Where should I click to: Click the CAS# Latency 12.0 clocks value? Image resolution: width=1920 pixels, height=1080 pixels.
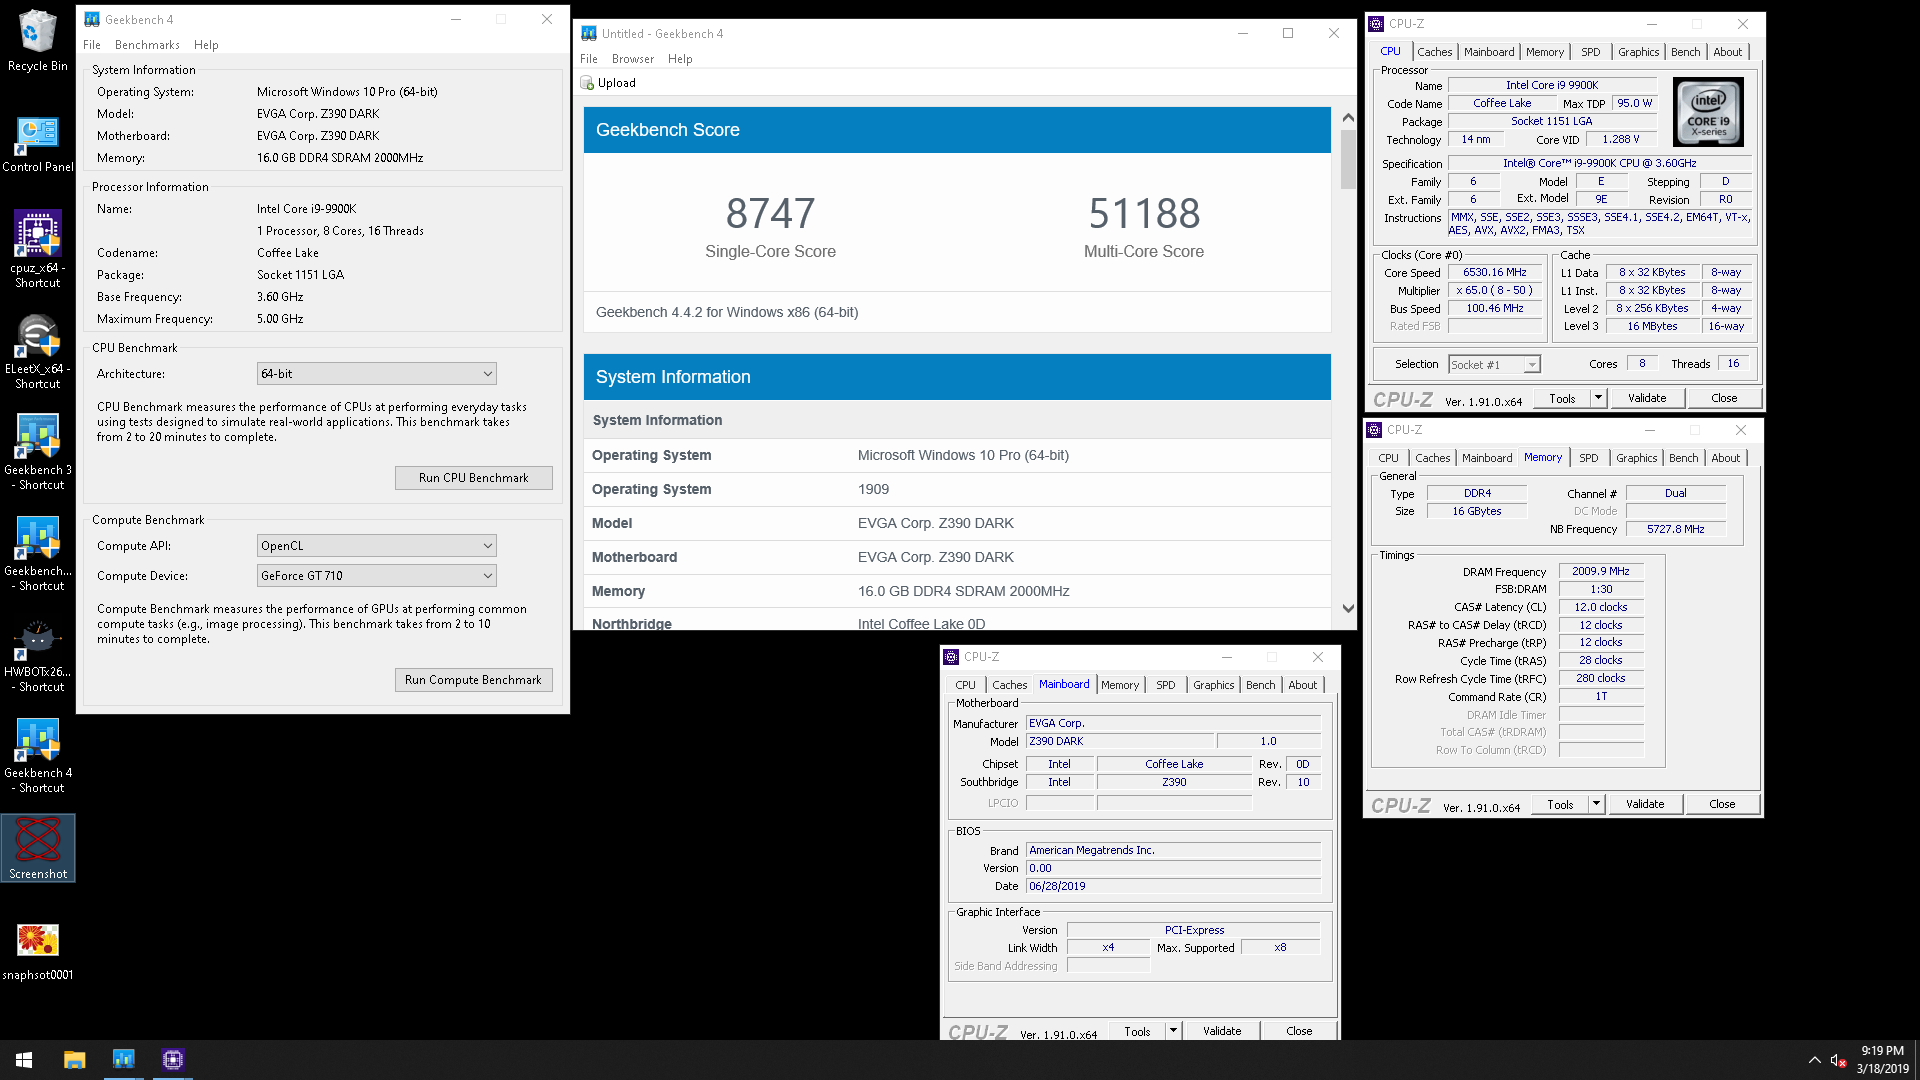(x=1600, y=607)
